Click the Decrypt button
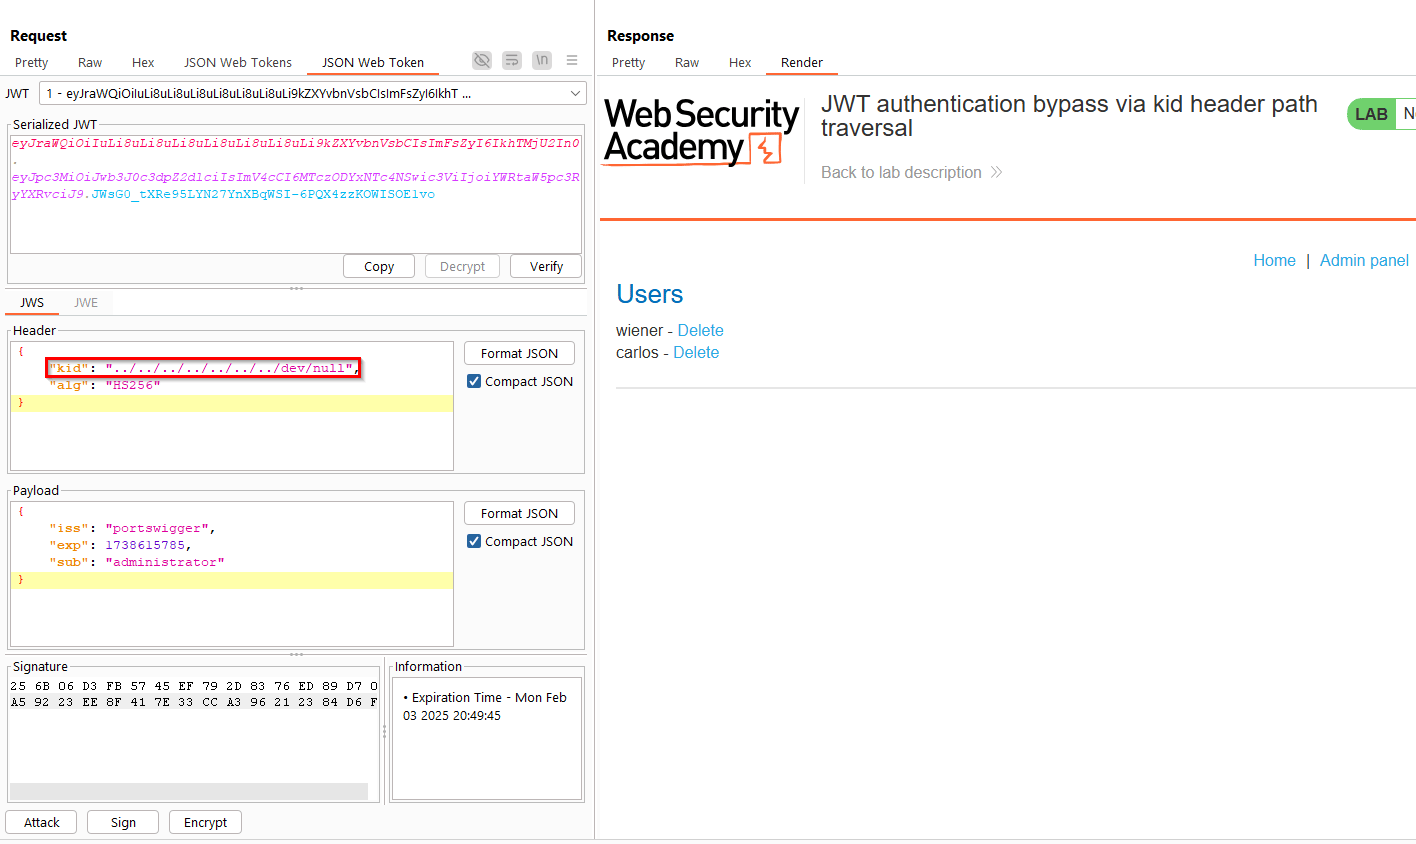This screenshot has width=1416, height=844. [x=462, y=266]
